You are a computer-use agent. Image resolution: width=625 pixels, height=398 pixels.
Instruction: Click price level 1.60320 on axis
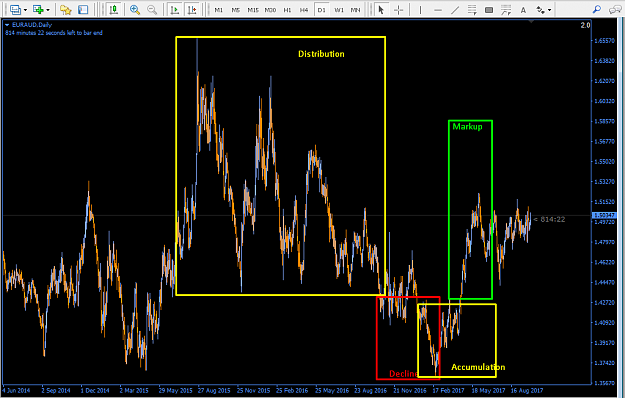(x=605, y=101)
